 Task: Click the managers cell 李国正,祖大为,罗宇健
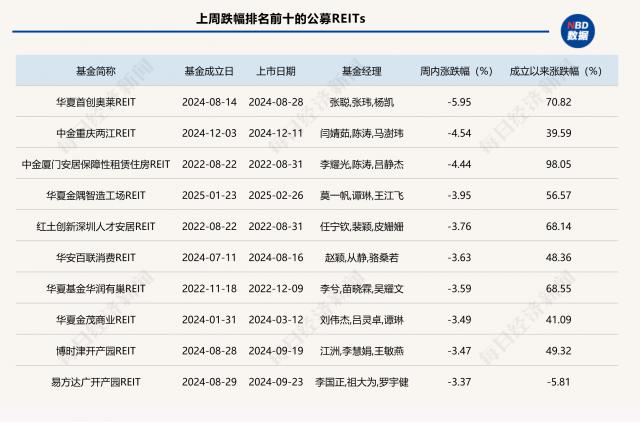362,382
